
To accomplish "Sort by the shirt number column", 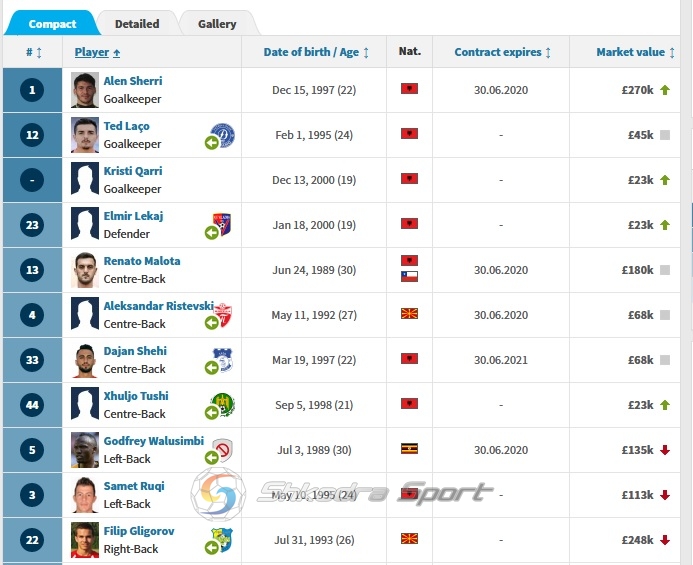I will pyautogui.click(x=34, y=52).
